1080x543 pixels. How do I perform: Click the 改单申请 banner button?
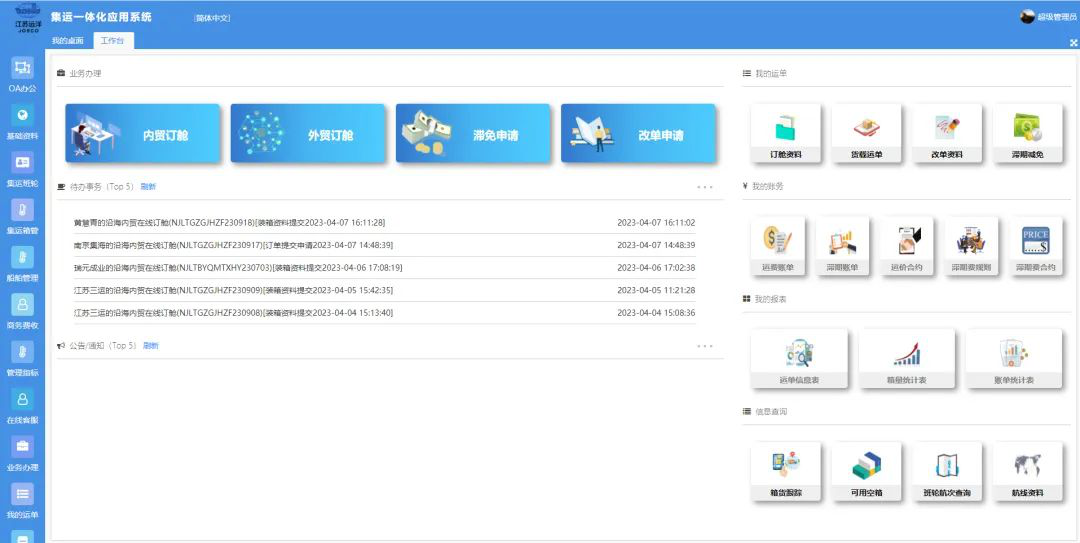[x=638, y=134]
